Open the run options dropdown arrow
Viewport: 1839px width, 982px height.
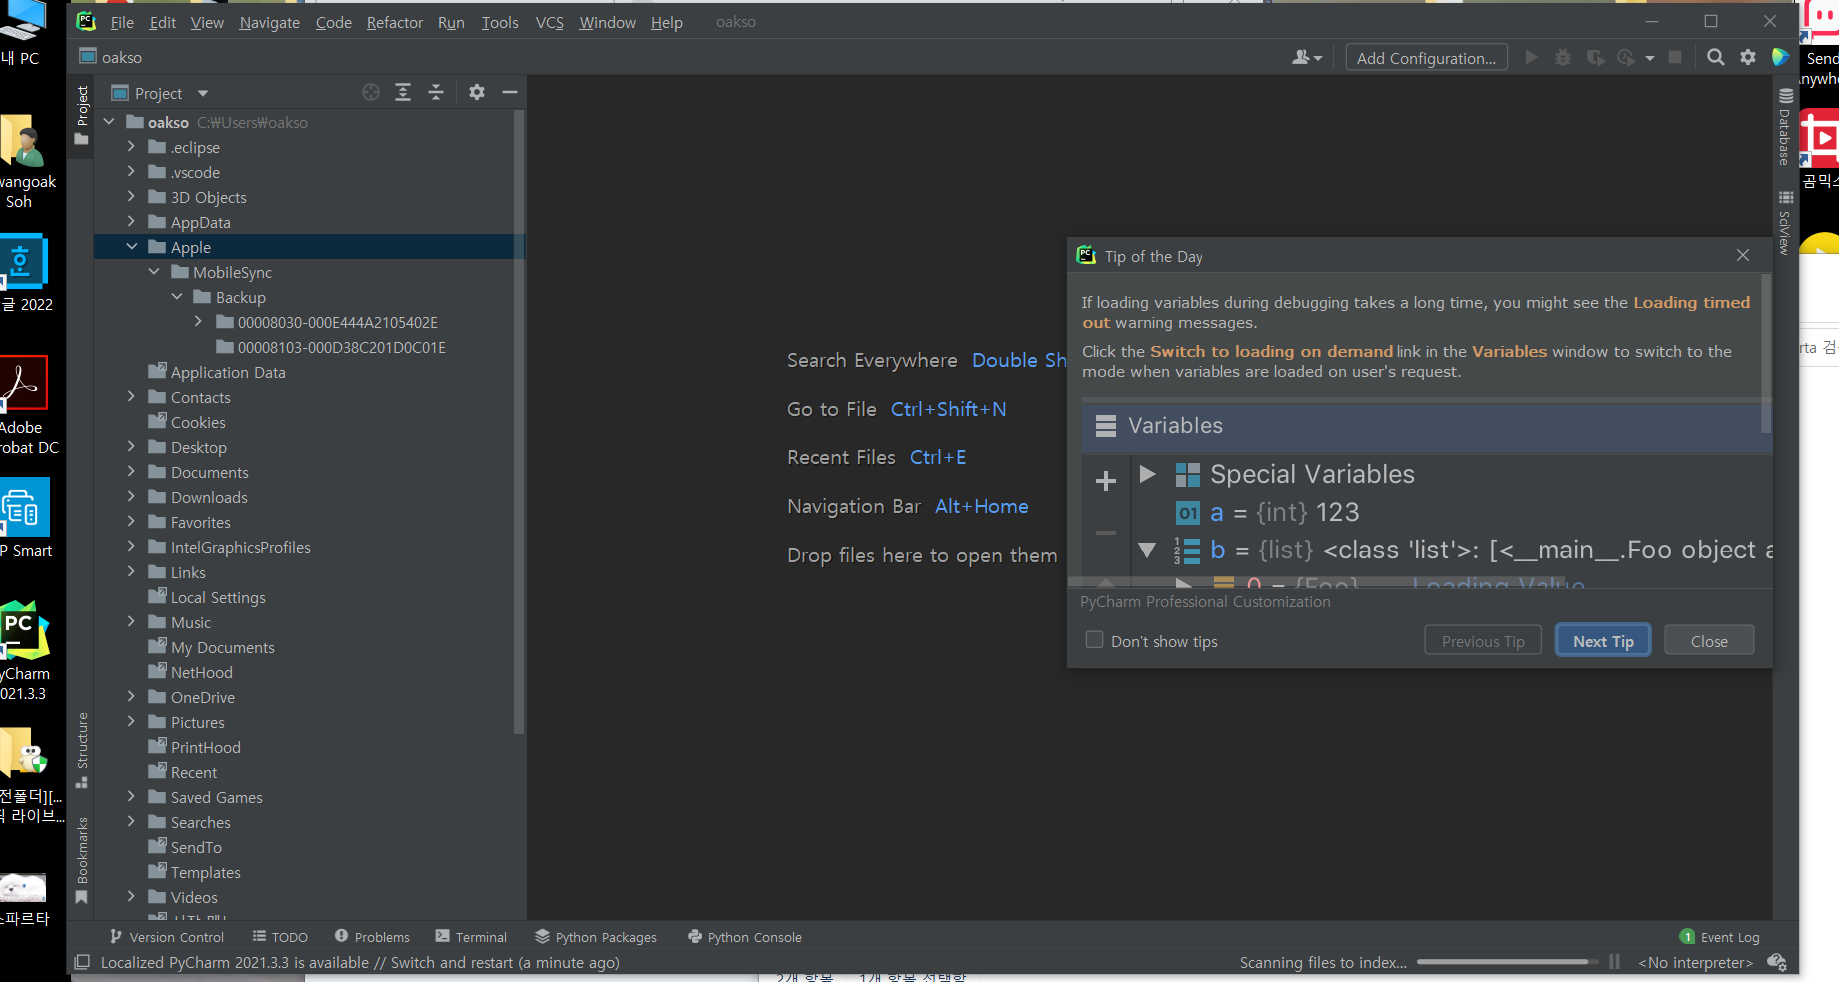coord(1650,58)
